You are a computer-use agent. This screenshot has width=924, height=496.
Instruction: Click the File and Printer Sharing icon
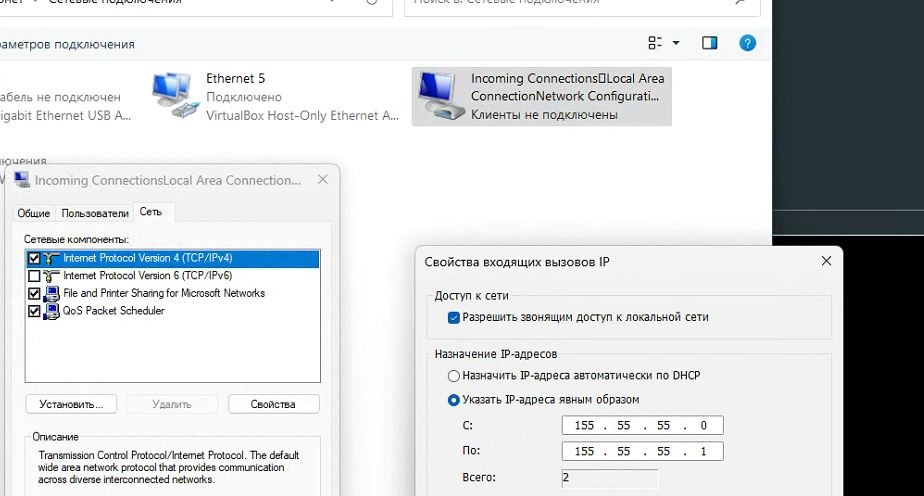(x=52, y=293)
